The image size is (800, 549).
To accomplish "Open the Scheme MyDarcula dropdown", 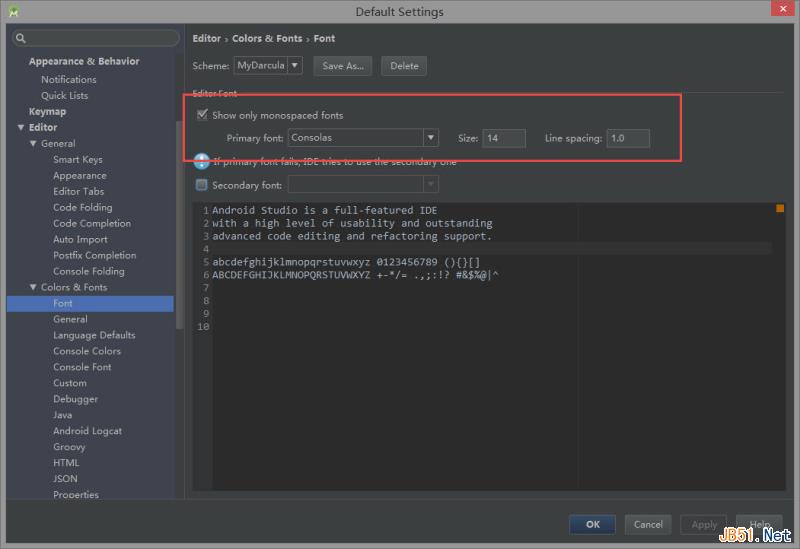I will tap(295, 66).
